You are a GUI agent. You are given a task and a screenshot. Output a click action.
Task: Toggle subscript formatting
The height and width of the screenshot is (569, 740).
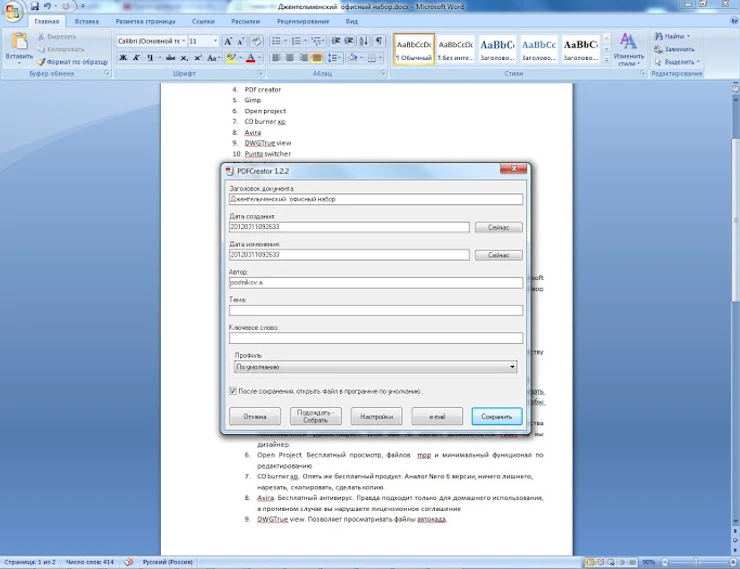coord(184,58)
